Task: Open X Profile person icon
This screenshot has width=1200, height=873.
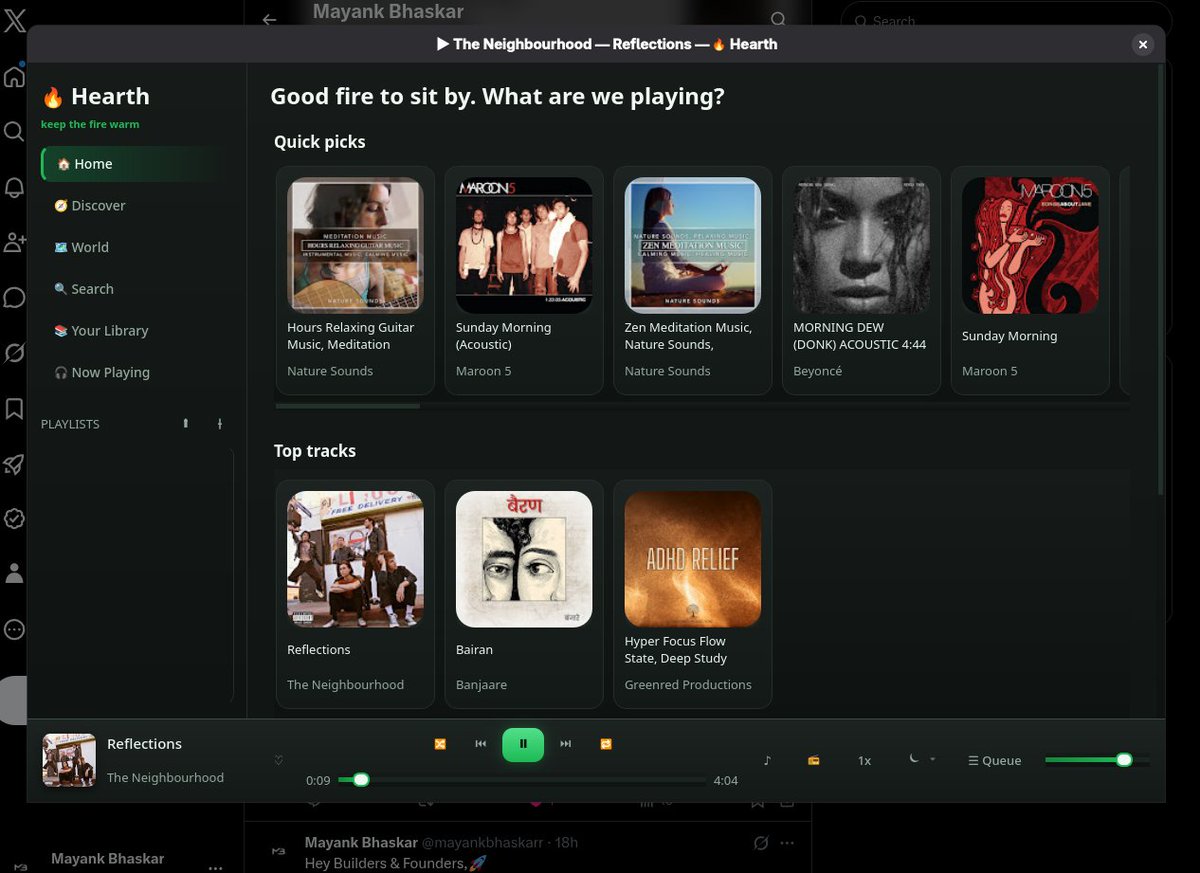Action: click(14, 574)
